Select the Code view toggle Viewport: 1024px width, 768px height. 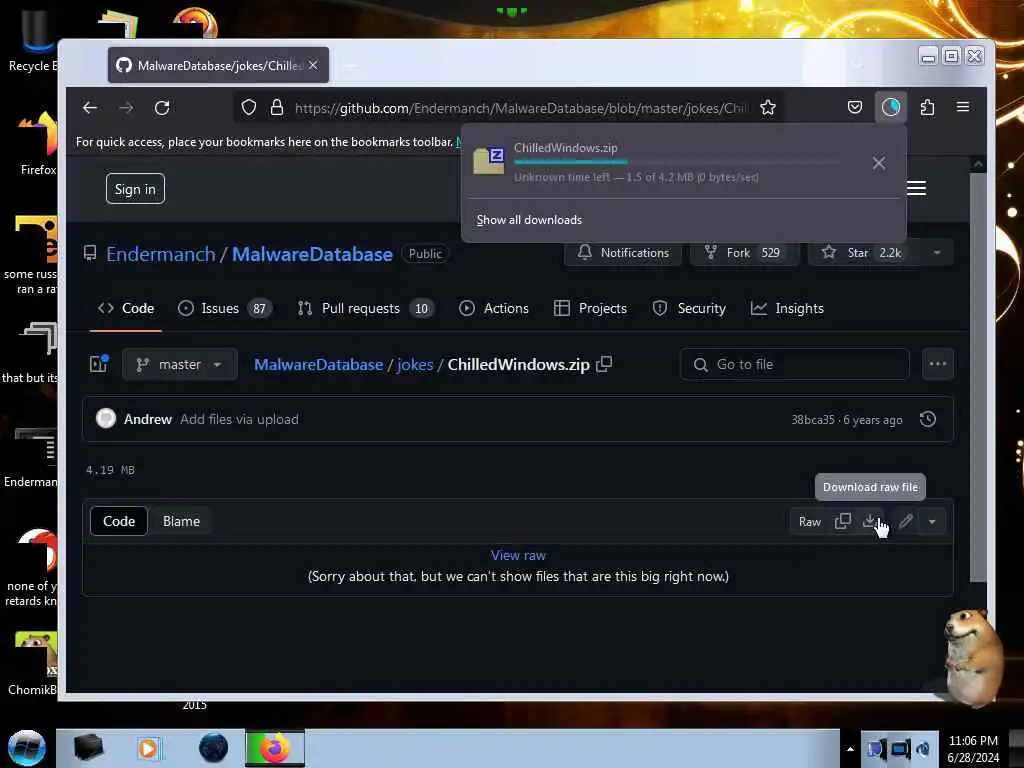[x=119, y=521]
